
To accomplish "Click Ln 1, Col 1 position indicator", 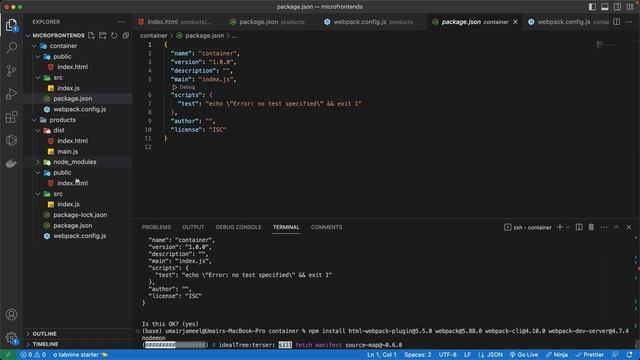I will point(382,355).
